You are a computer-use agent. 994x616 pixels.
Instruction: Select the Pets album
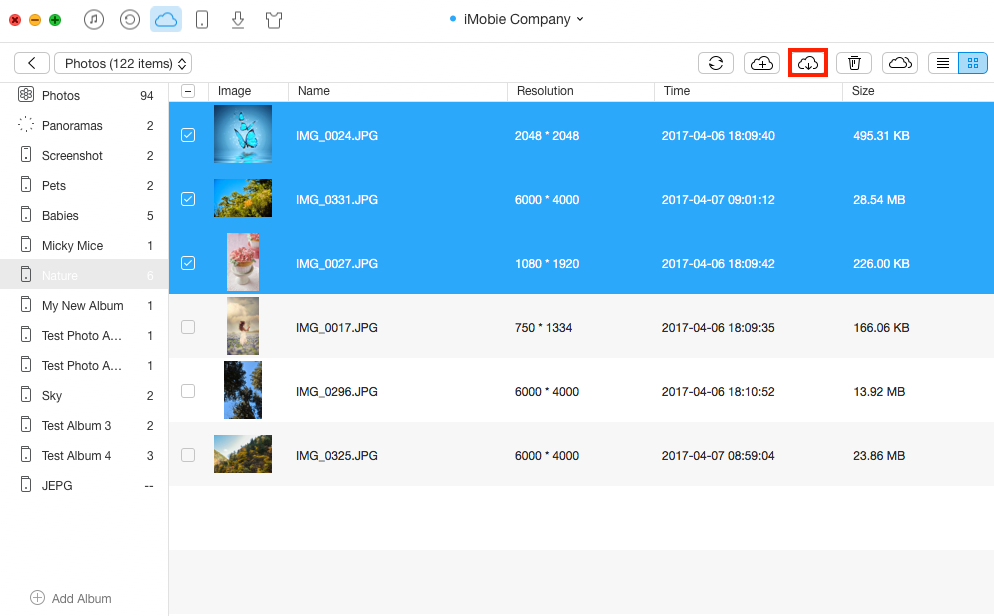click(x=84, y=186)
